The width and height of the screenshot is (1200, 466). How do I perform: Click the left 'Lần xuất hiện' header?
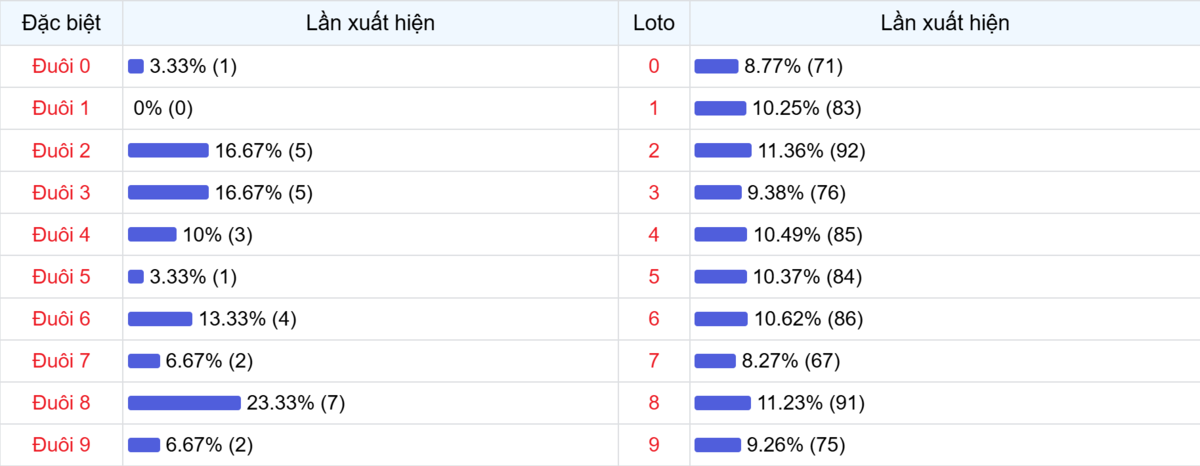[370, 23]
